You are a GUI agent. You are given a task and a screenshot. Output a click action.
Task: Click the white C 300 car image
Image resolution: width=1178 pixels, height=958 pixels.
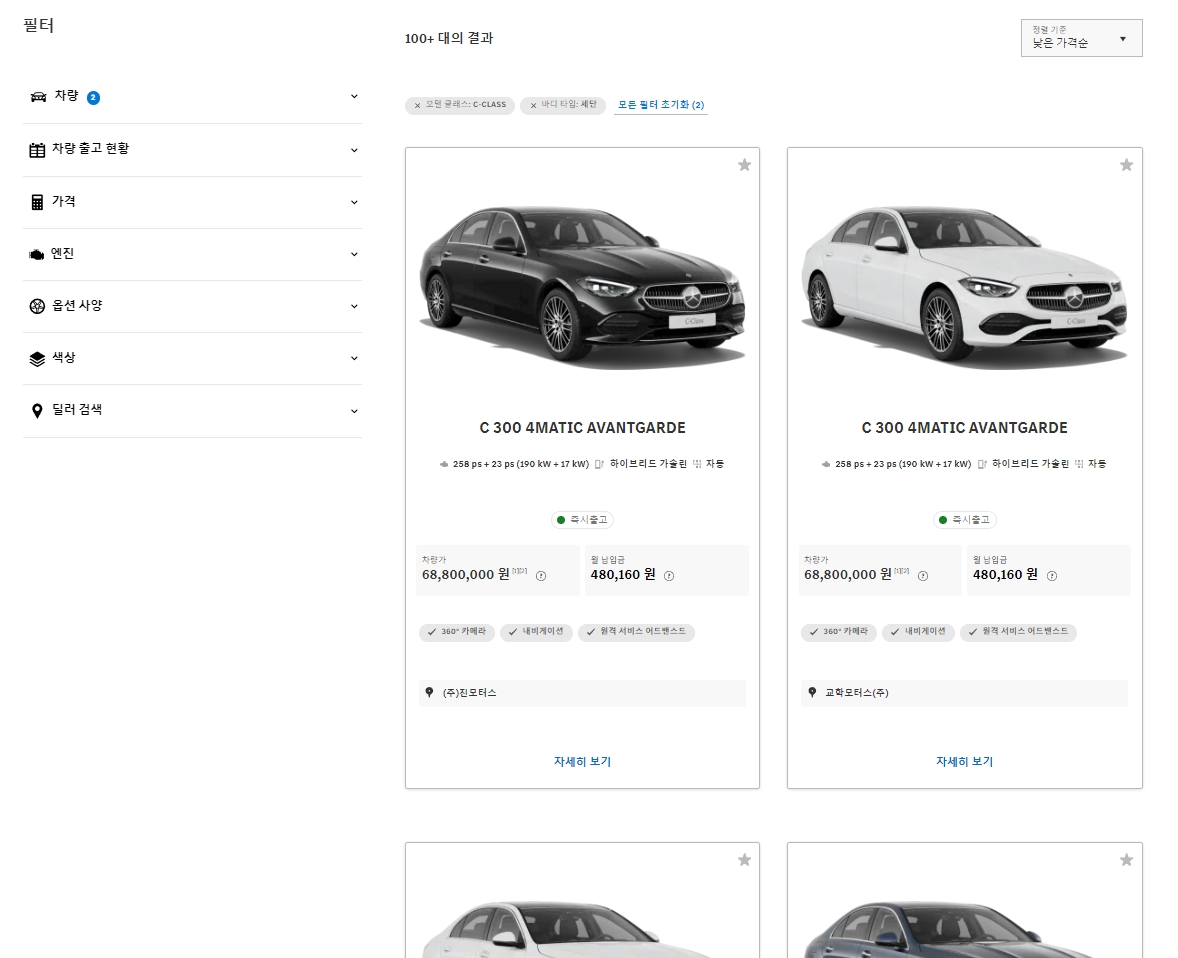[x=965, y=288]
